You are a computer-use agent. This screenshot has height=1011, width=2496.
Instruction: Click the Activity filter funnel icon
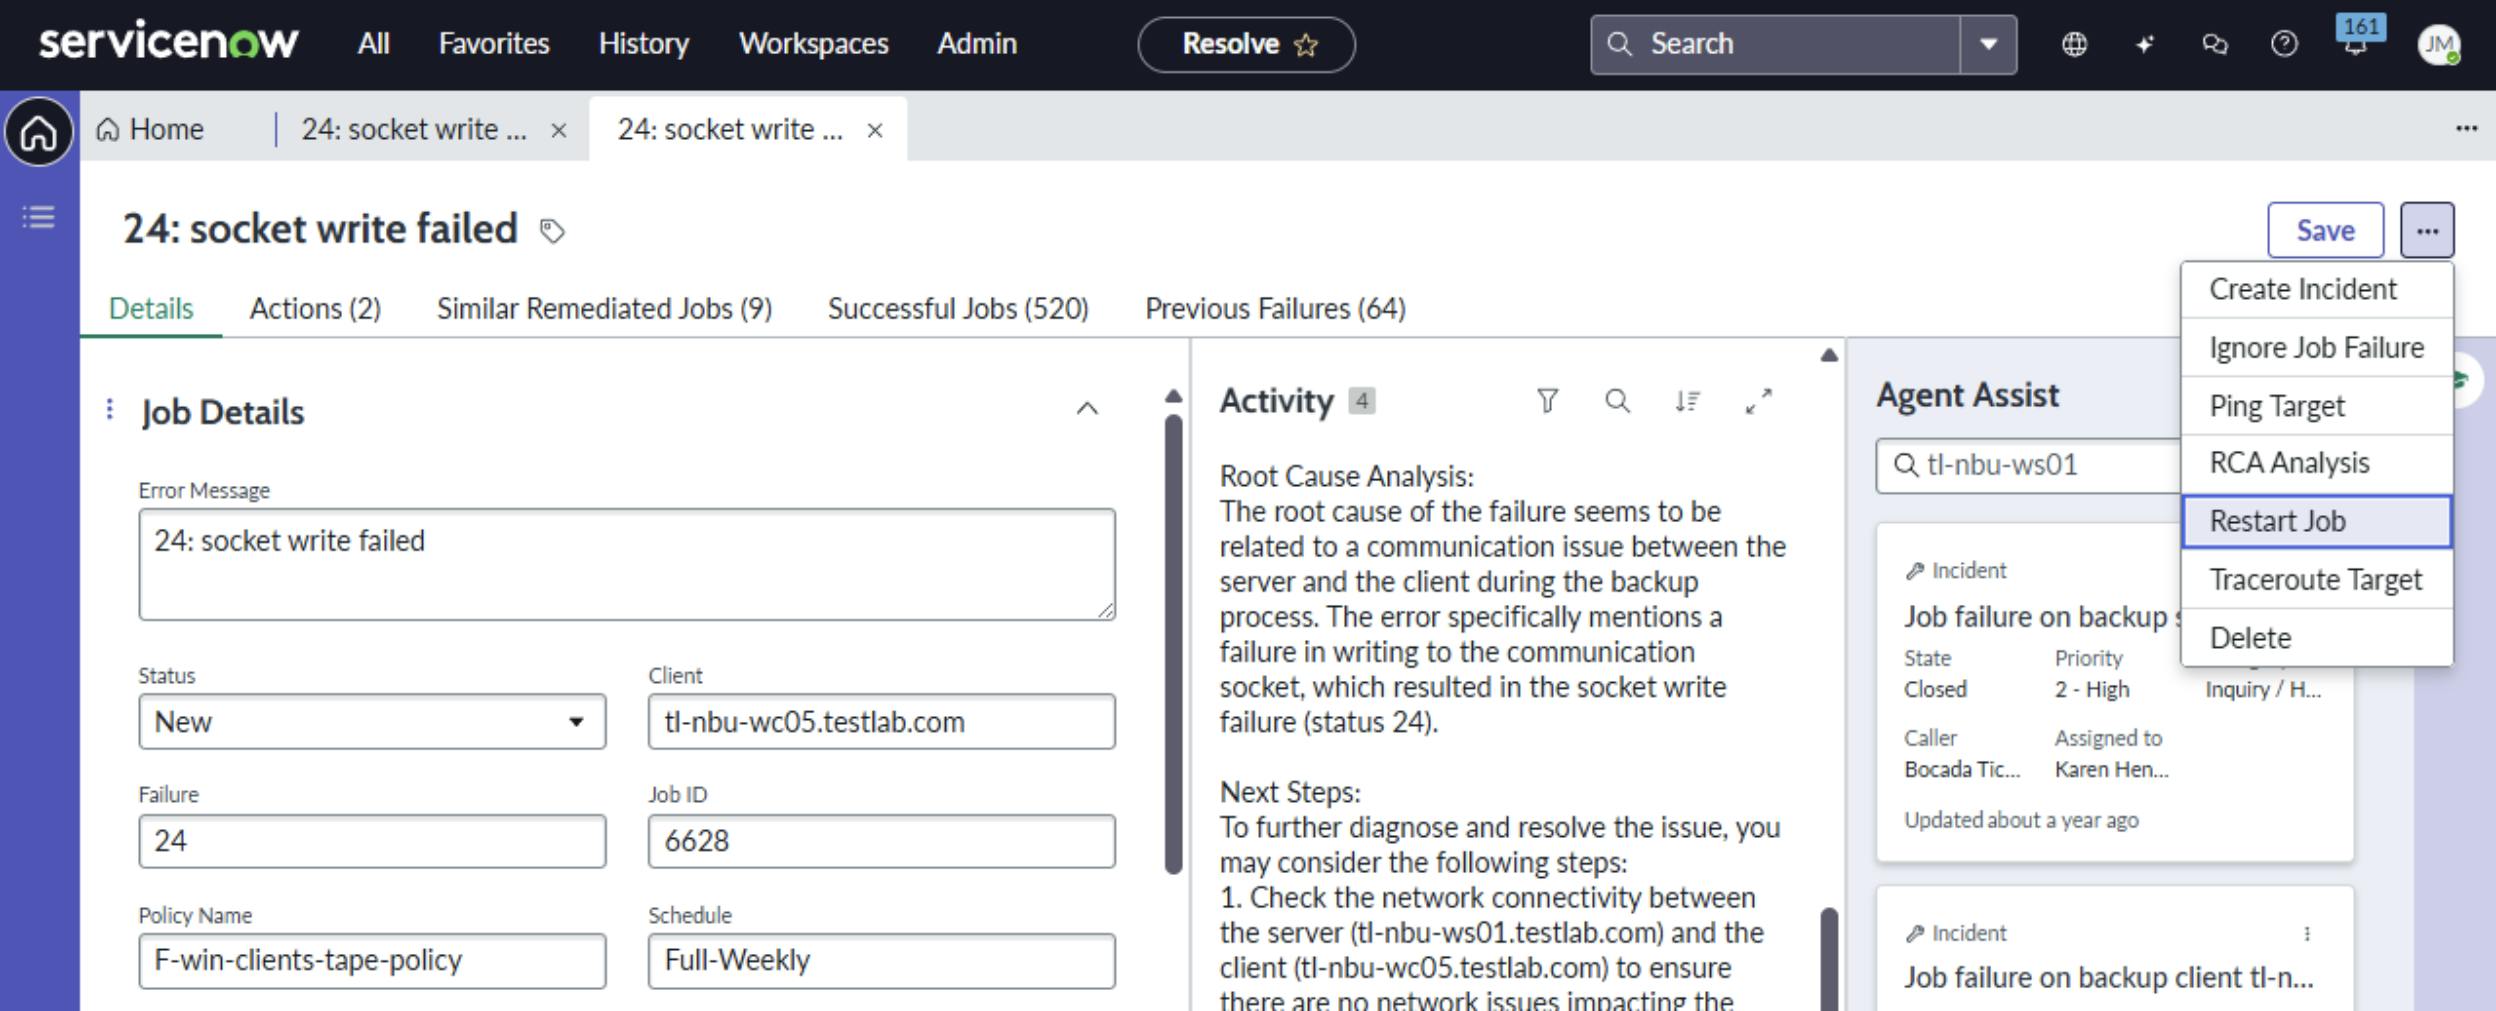(x=1547, y=401)
